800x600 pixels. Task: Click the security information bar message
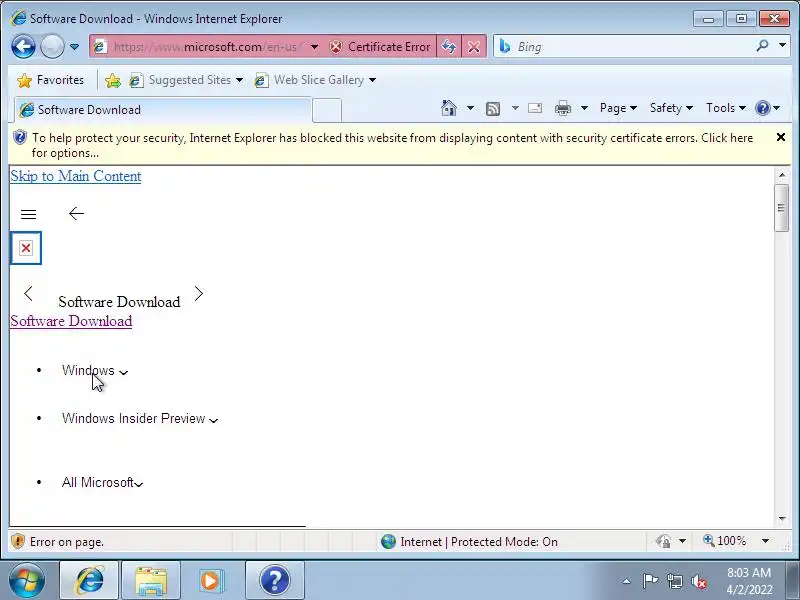392,145
